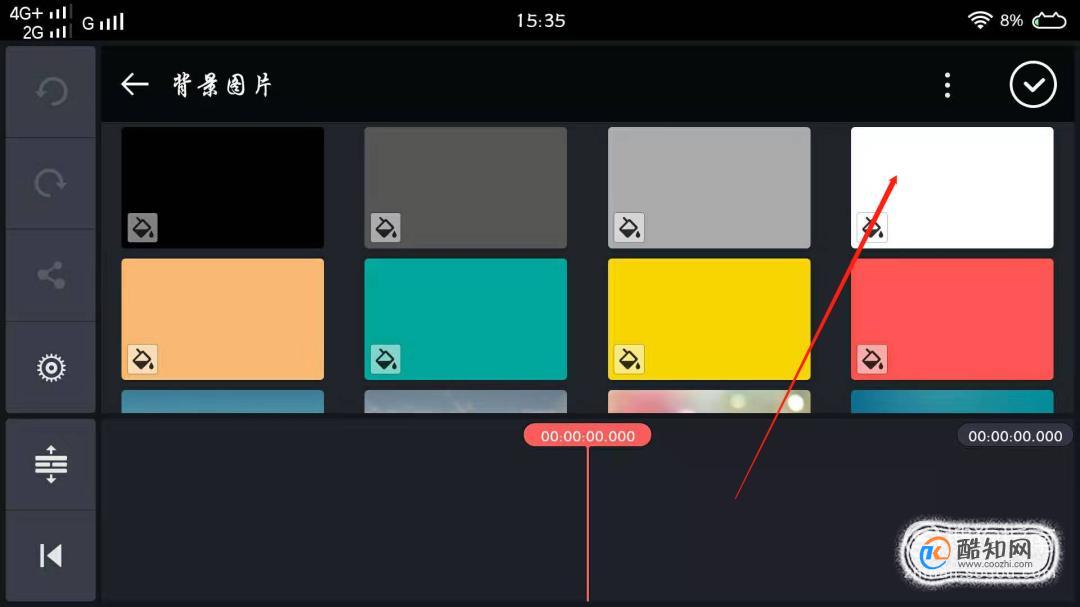This screenshot has height=607, width=1080.
Task: Open the share icon in the sidebar
Action: coord(51,275)
